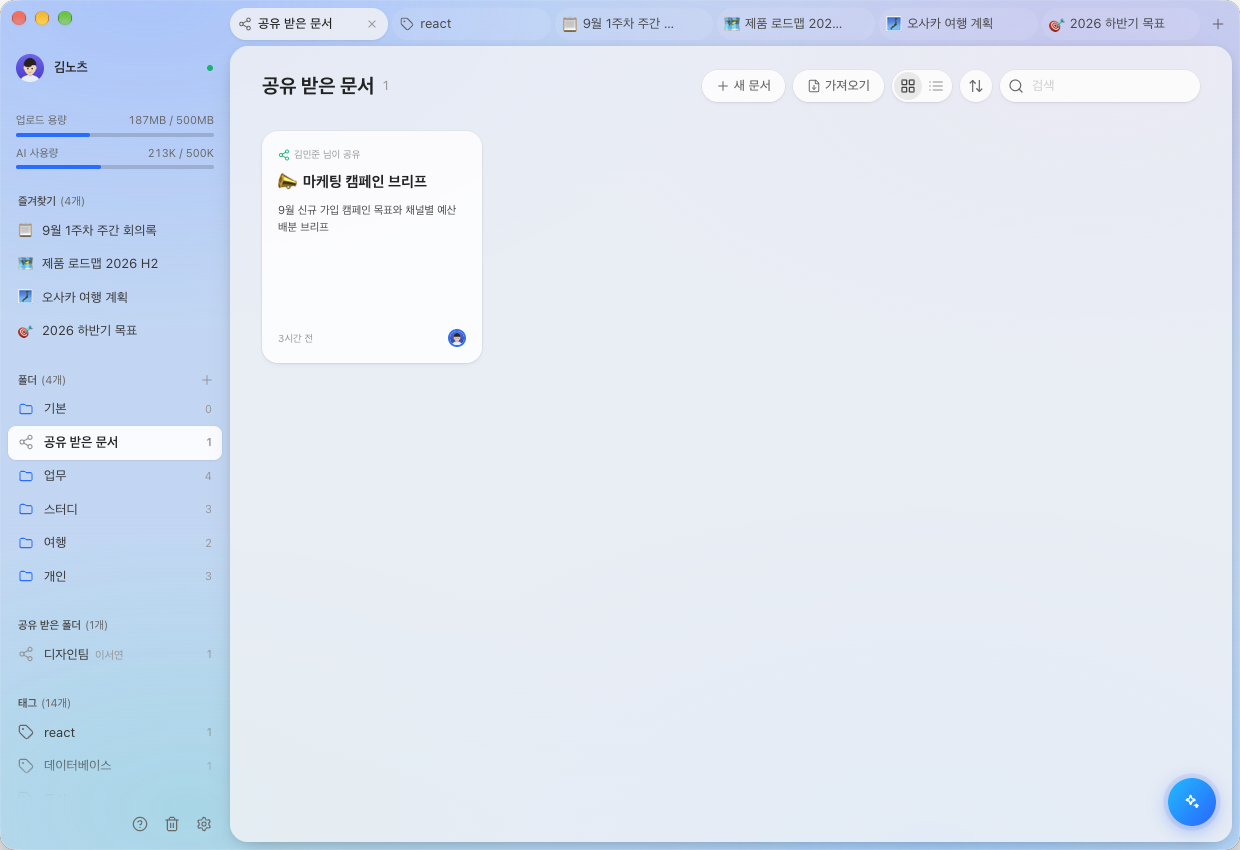
Task: Select the react tag in sidebar
Action: (115, 732)
